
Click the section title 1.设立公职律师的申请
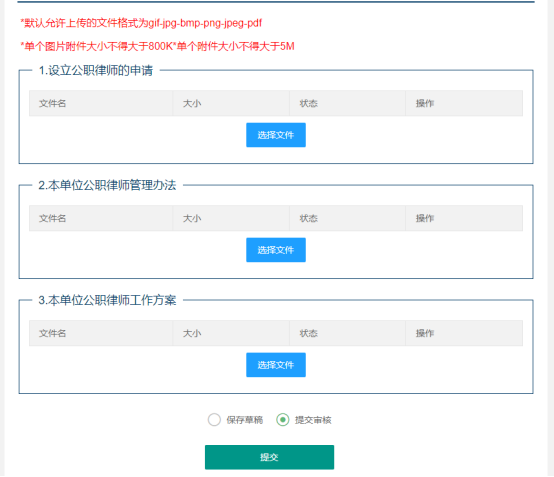96,70
